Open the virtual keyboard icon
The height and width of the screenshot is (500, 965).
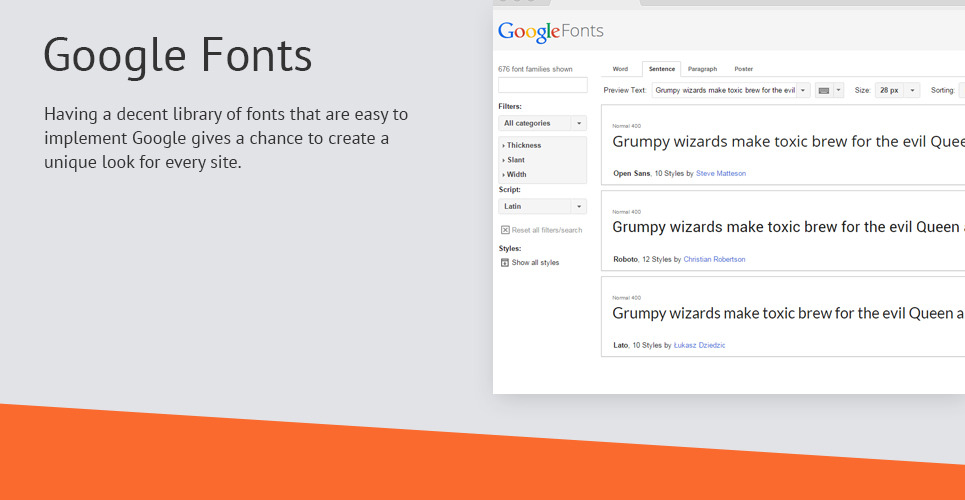[824, 90]
